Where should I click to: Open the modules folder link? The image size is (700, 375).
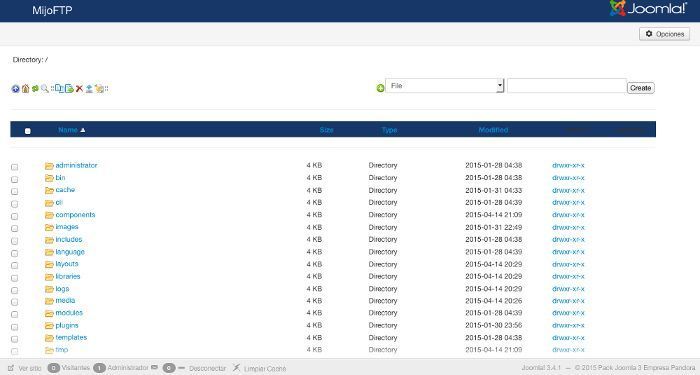pyautogui.click(x=69, y=313)
